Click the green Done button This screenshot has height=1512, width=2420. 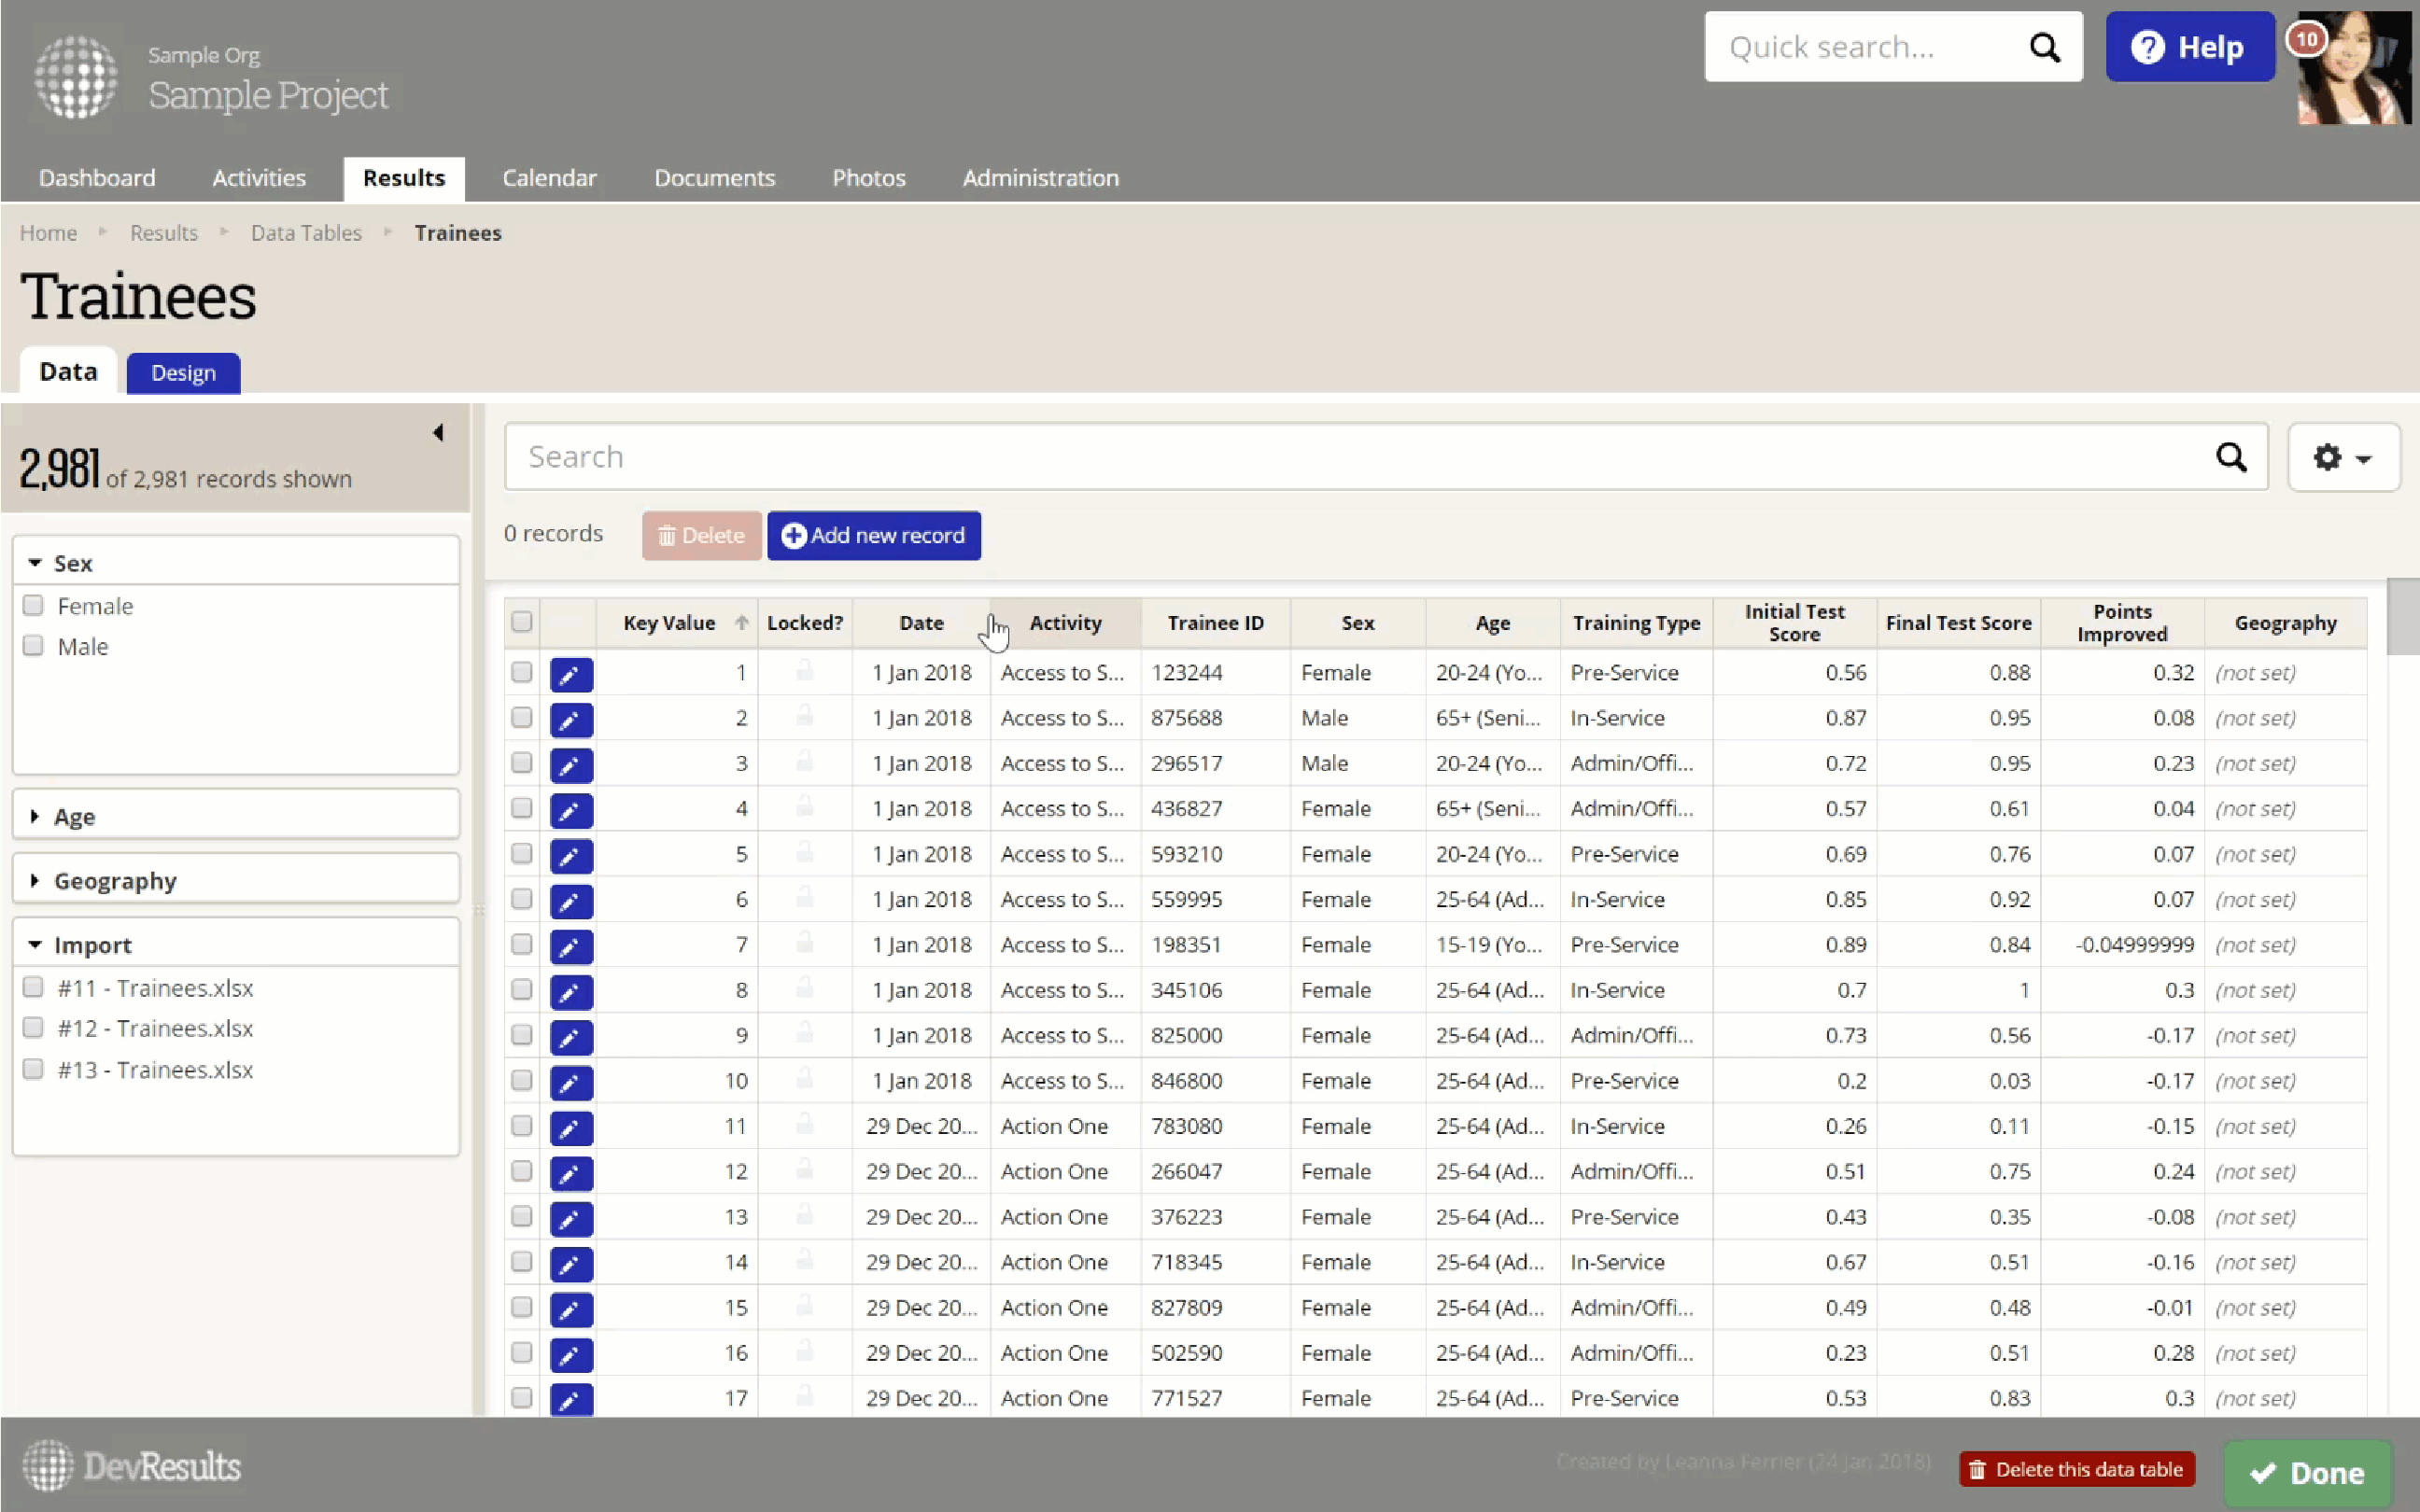(2306, 1472)
